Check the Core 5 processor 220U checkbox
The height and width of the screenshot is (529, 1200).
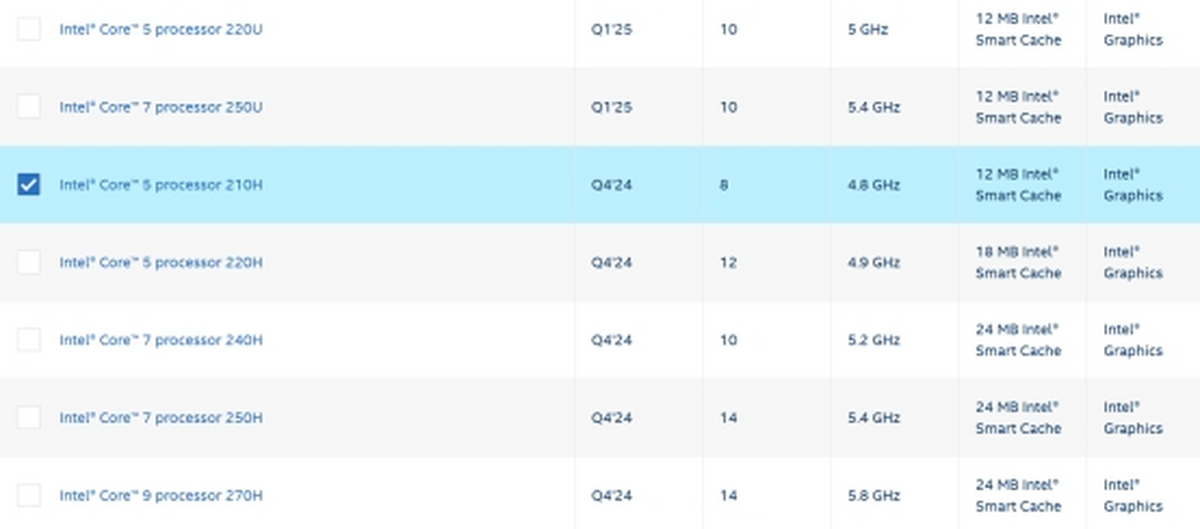(29, 29)
